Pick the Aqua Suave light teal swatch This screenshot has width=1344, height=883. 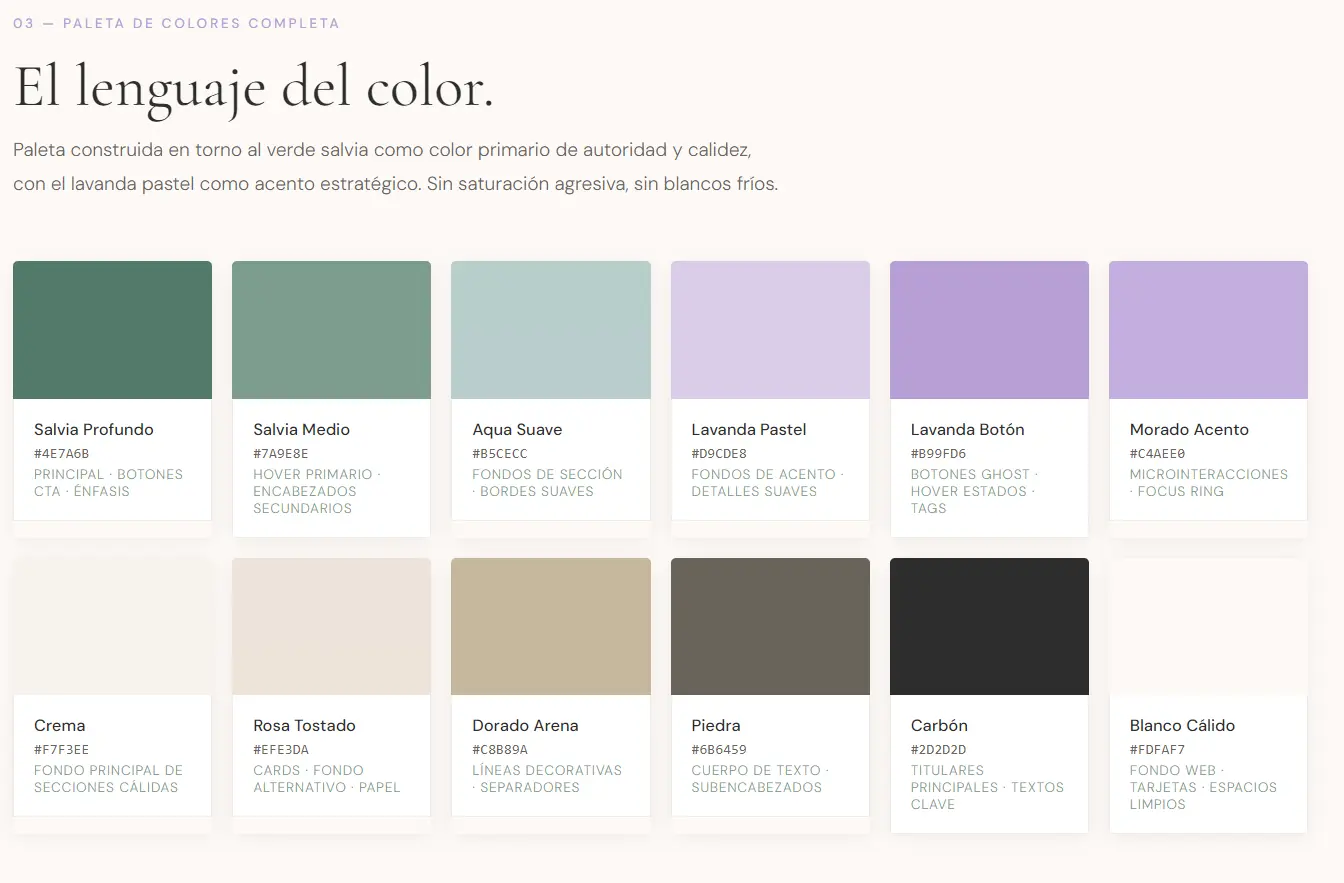tap(551, 330)
